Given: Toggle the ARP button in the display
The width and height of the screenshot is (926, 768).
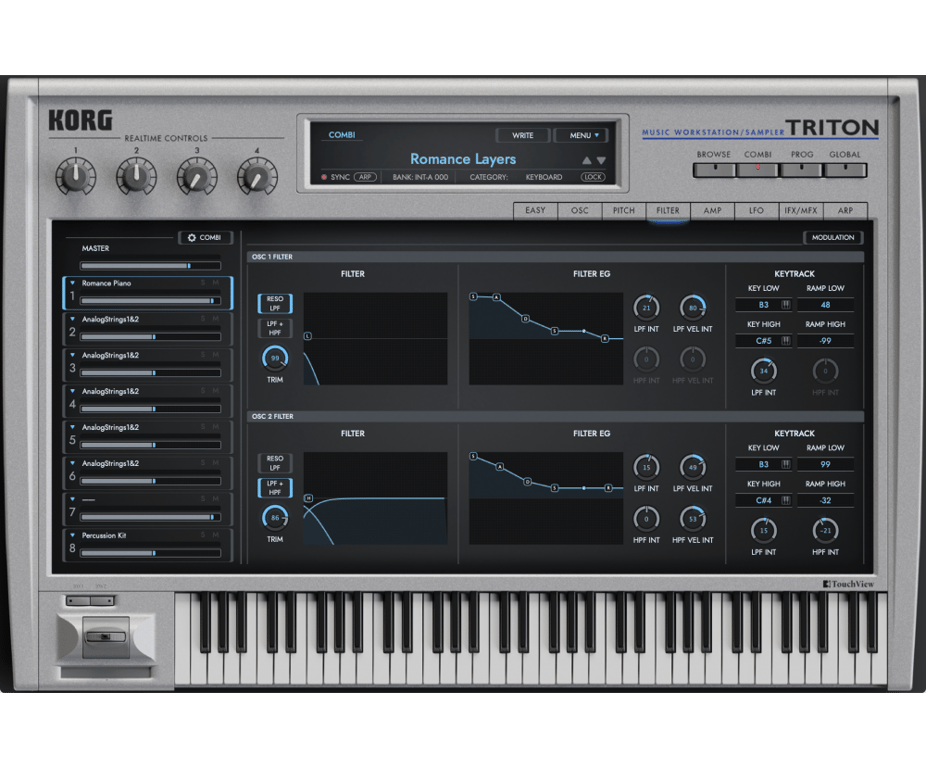Looking at the screenshot, I should tap(365, 177).
